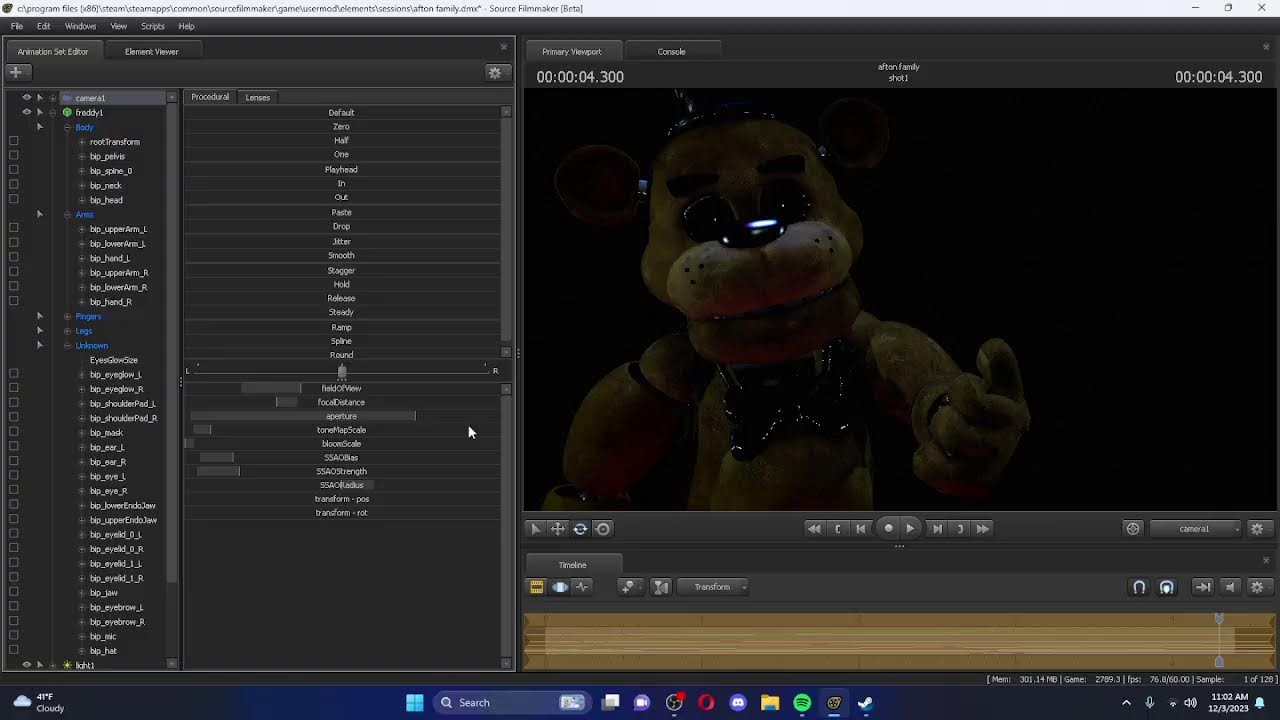The width and height of the screenshot is (1280, 720).
Task: Switch to the Element Viewer tab
Action: click(x=152, y=51)
